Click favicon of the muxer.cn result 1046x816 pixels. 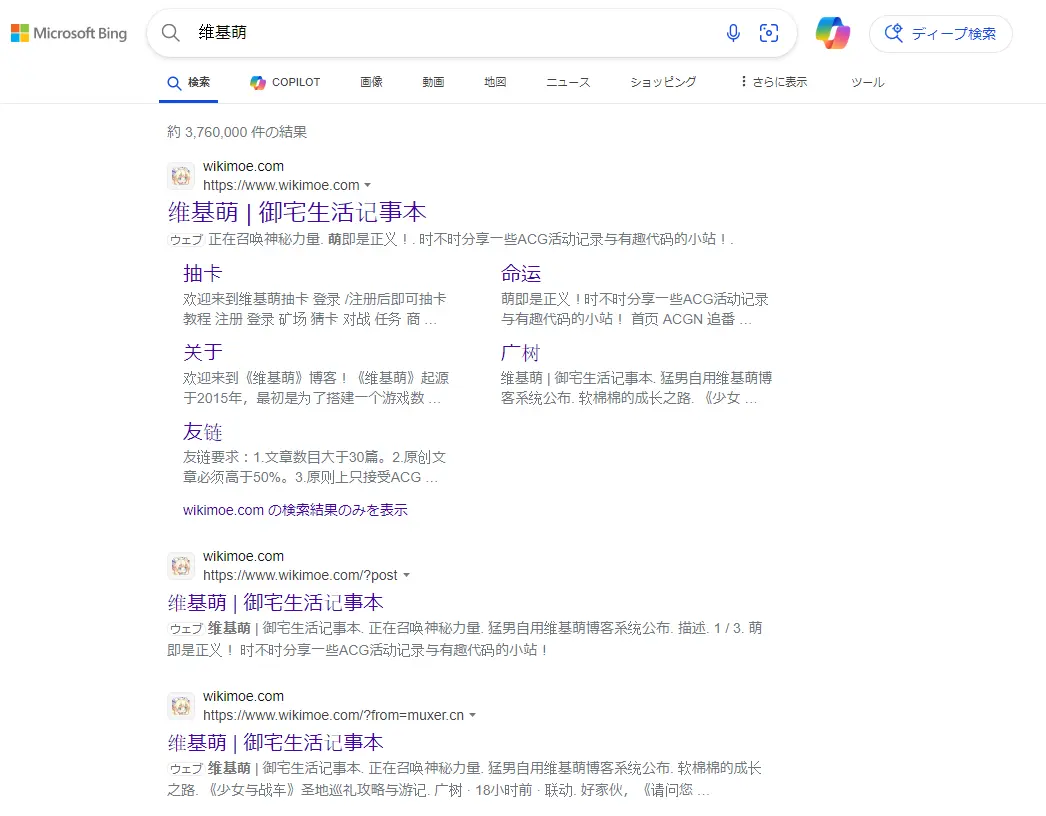pos(181,706)
